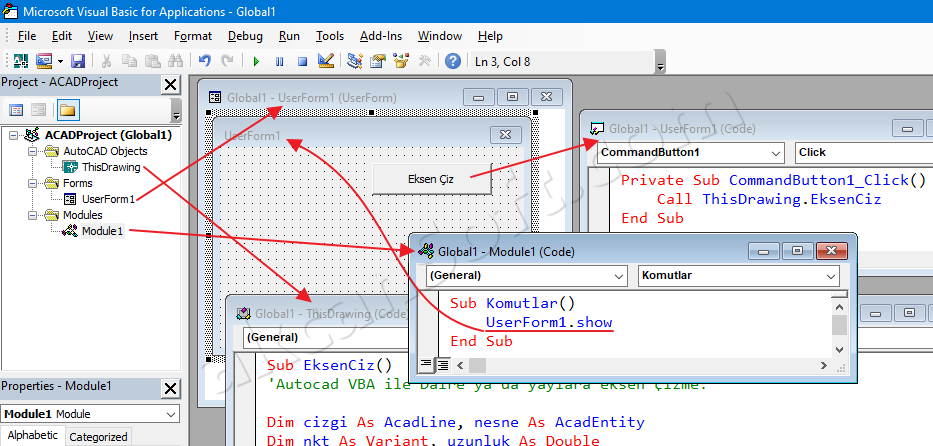Screen dimensions: 933x446
Task: Open the Module1 Module object dropdown
Action: click(171, 414)
